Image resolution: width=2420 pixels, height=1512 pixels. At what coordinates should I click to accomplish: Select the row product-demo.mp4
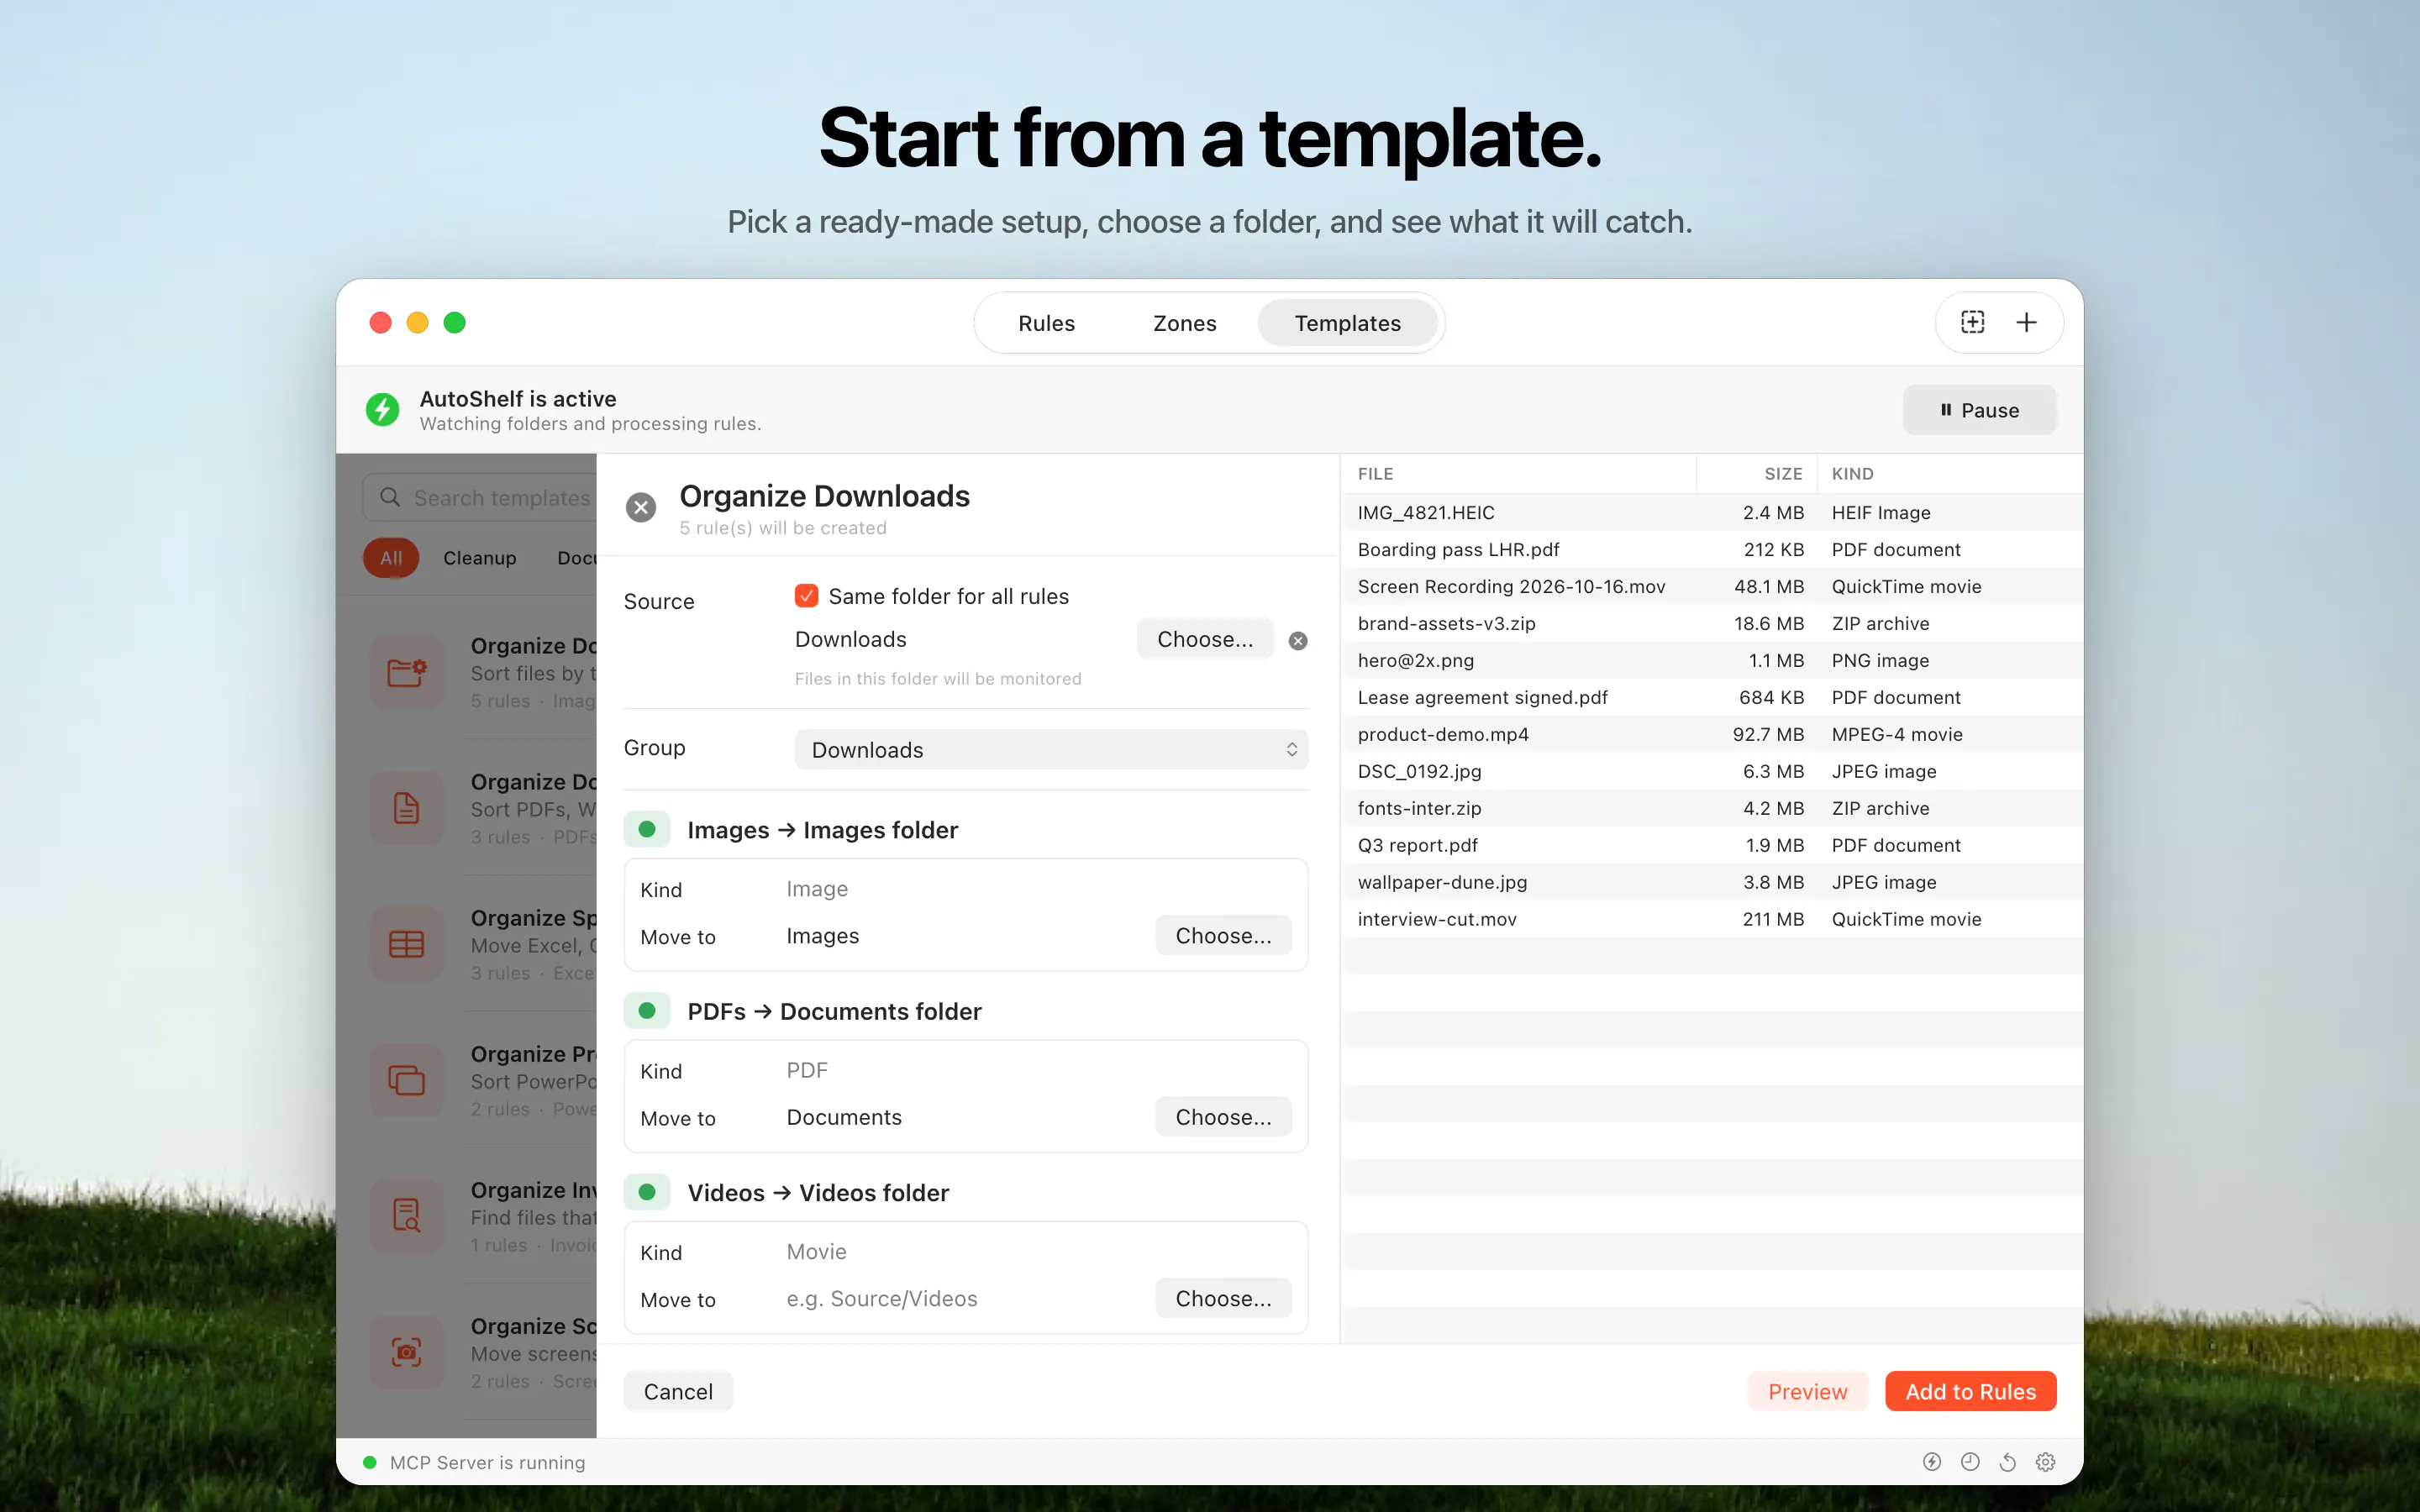coord(1712,734)
